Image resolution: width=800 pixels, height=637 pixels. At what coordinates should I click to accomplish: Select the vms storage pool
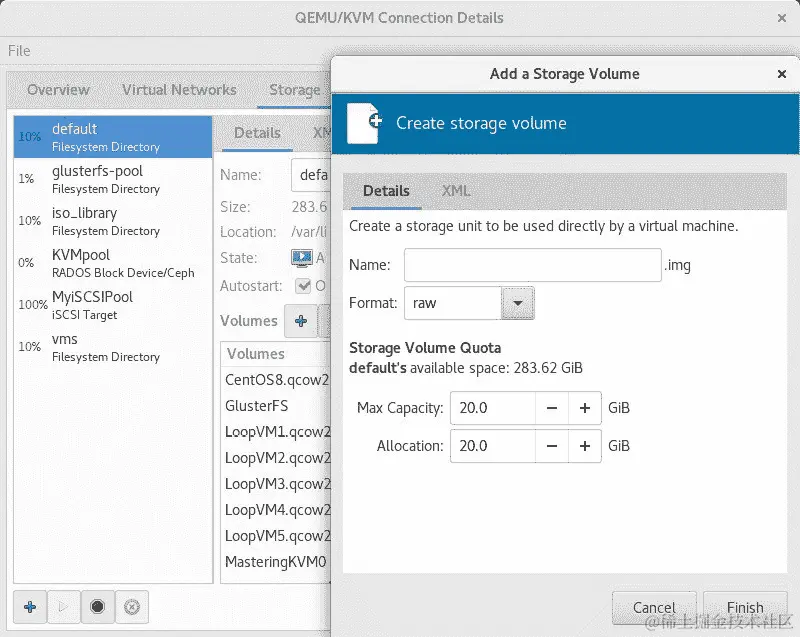[113, 347]
